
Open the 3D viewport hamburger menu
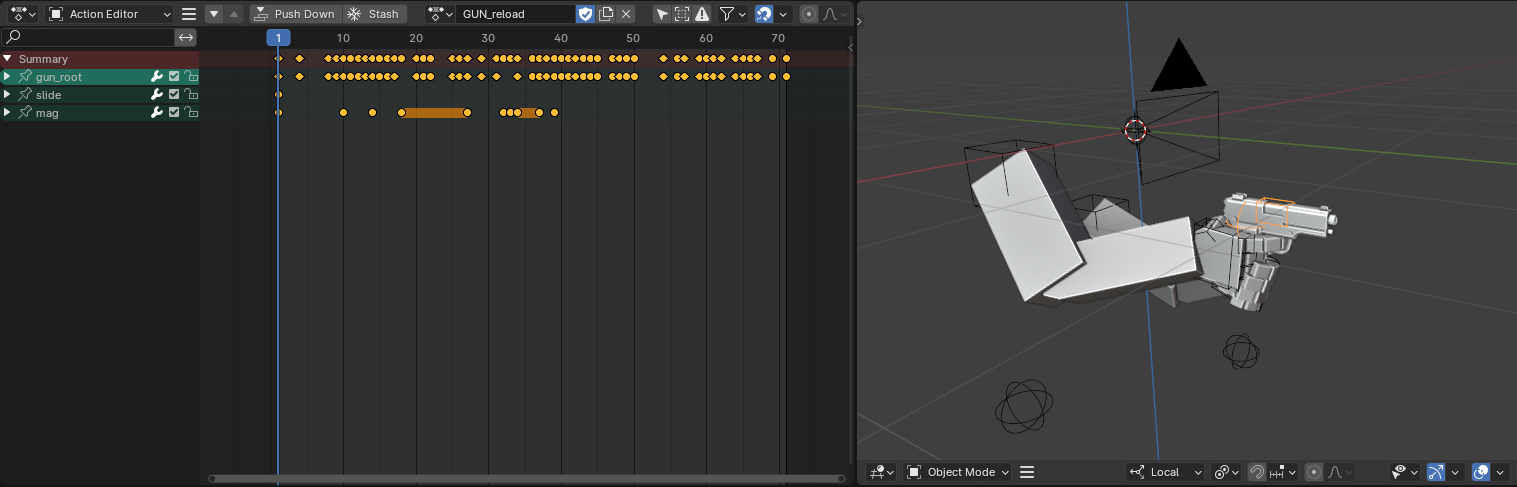(x=1026, y=472)
